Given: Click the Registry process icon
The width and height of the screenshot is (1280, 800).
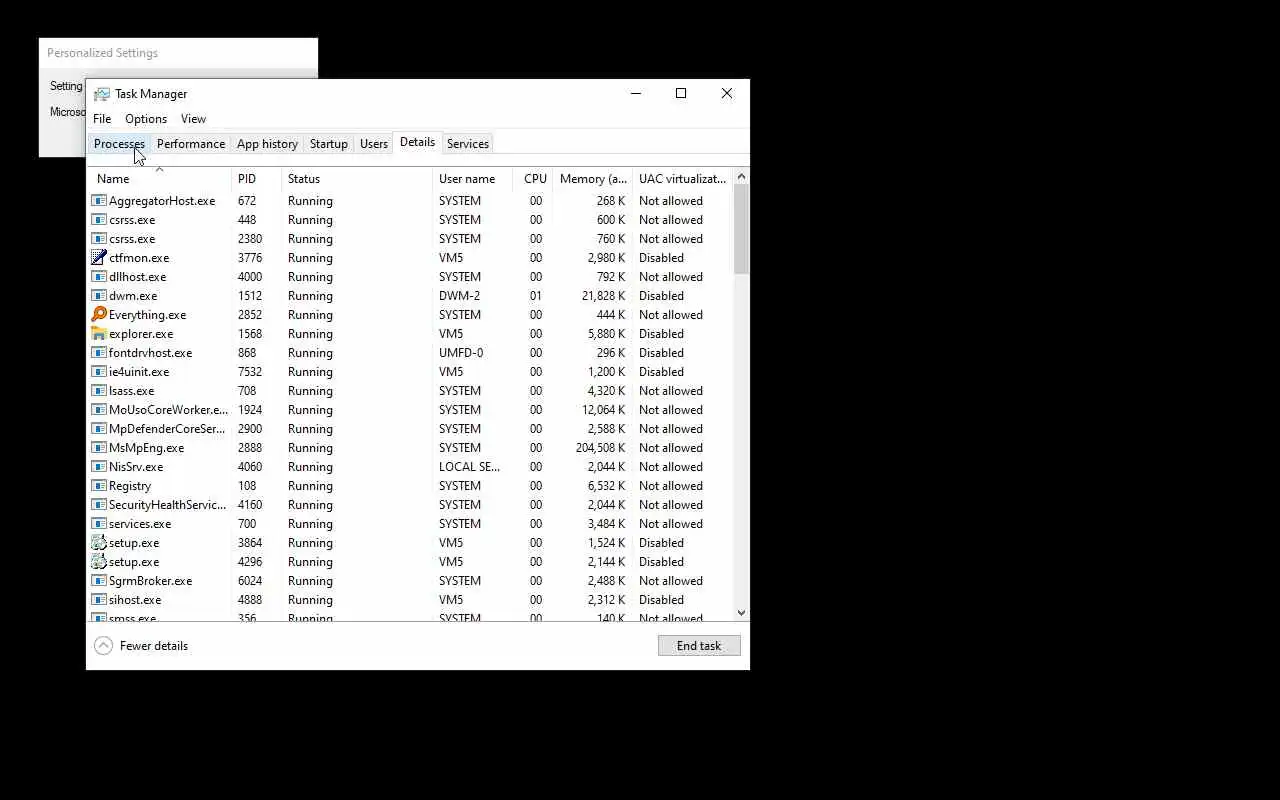Looking at the screenshot, I should click(x=99, y=486).
